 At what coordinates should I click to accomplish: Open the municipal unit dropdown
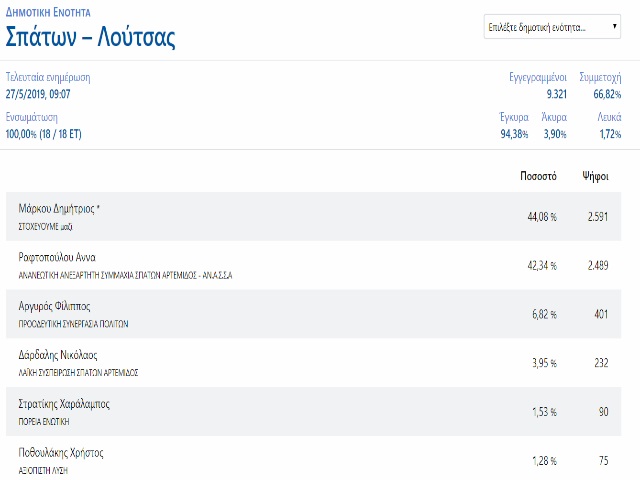click(552, 27)
